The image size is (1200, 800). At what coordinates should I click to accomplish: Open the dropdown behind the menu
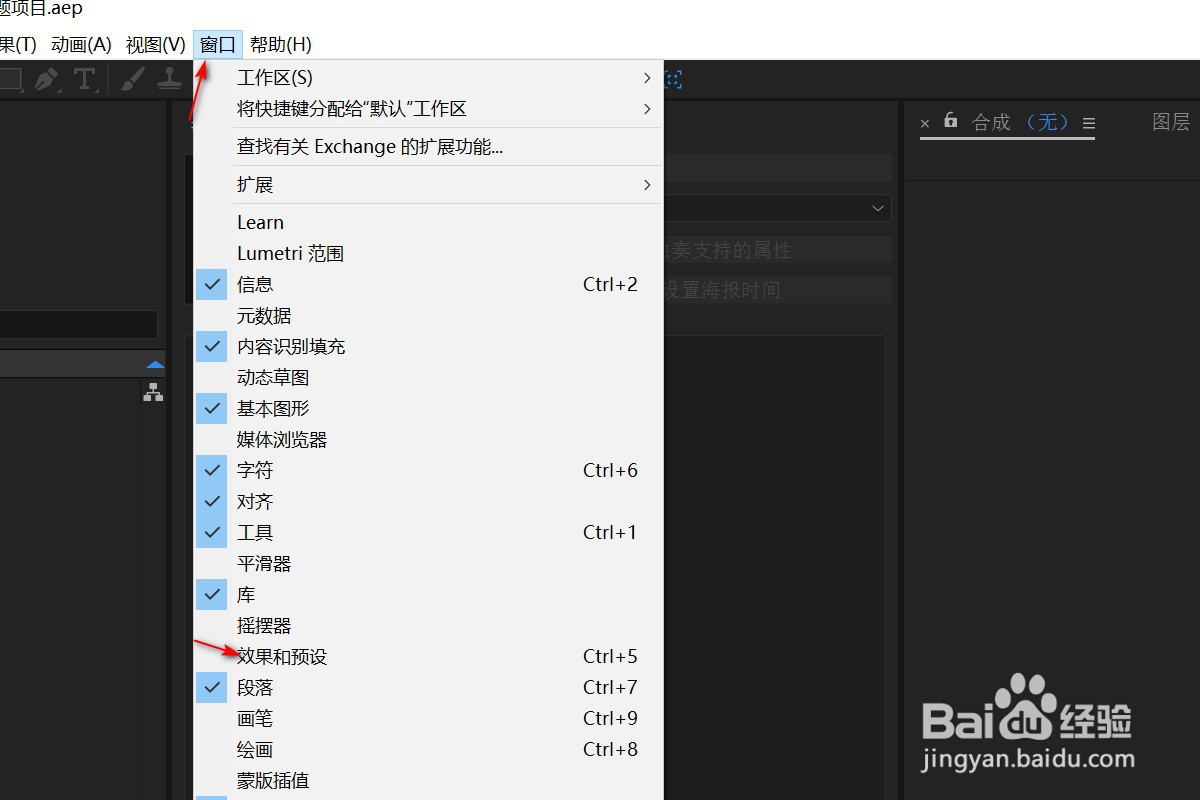878,208
